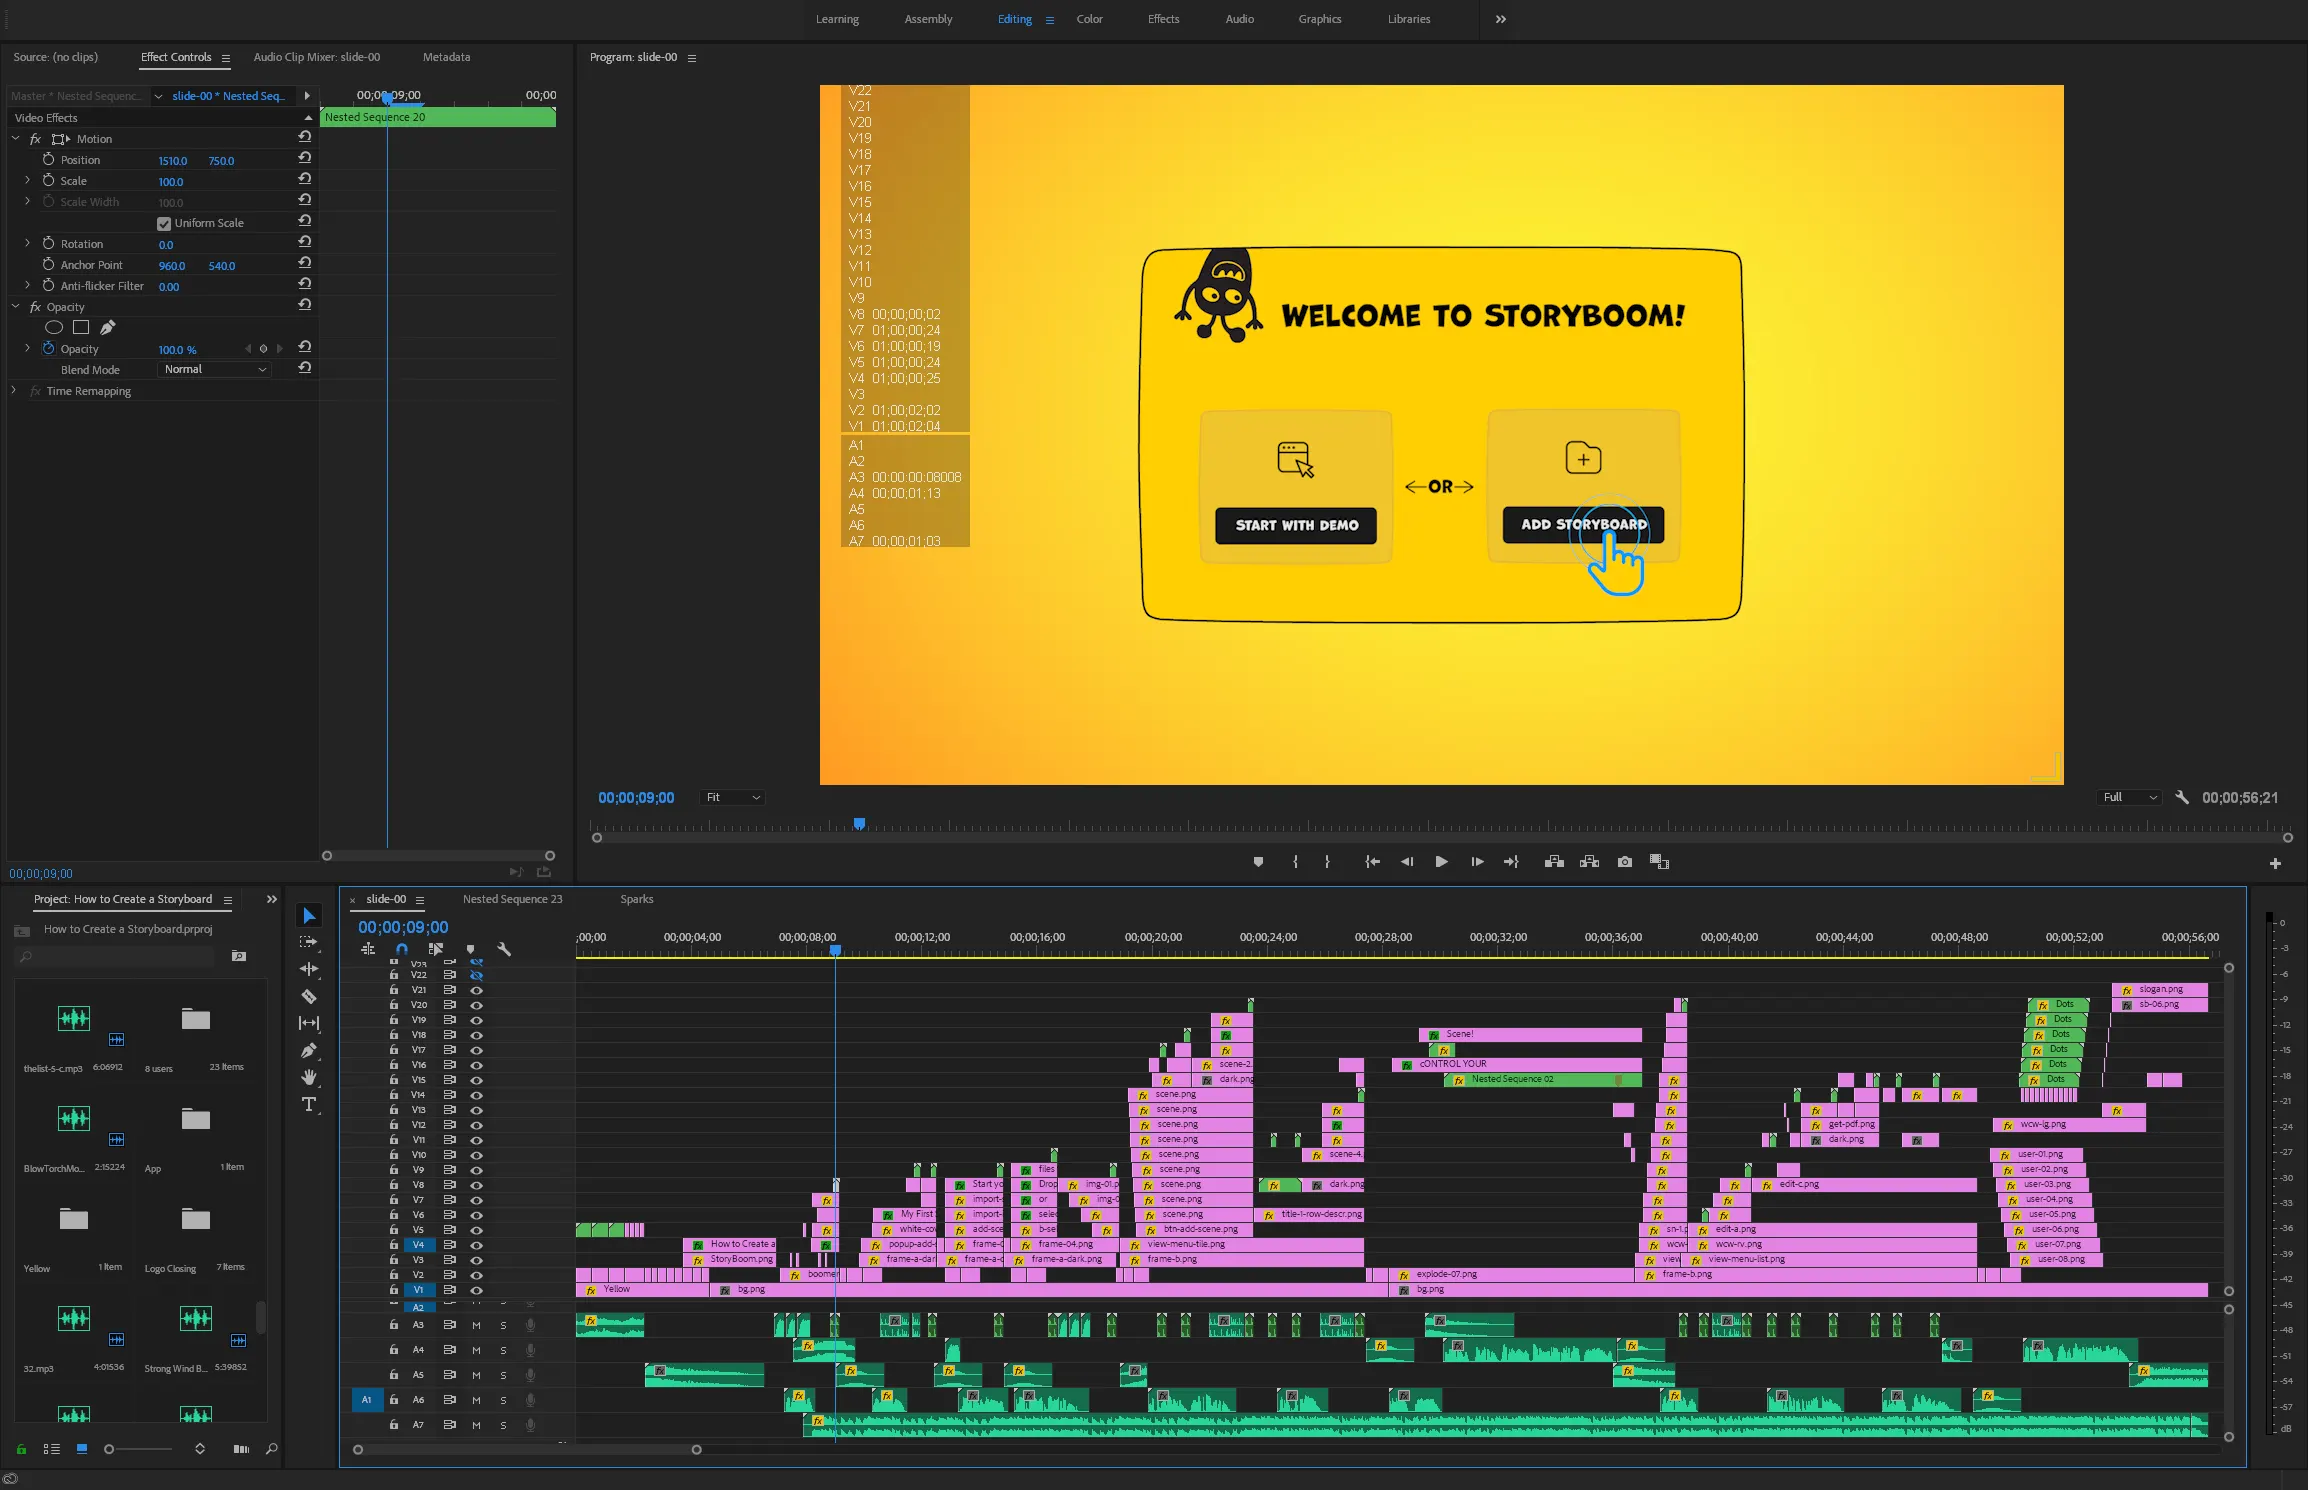Image resolution: width=2308 pixels, height=1490 pixels.
Task: Mute audio track A3
Action: pos(476,1325)
